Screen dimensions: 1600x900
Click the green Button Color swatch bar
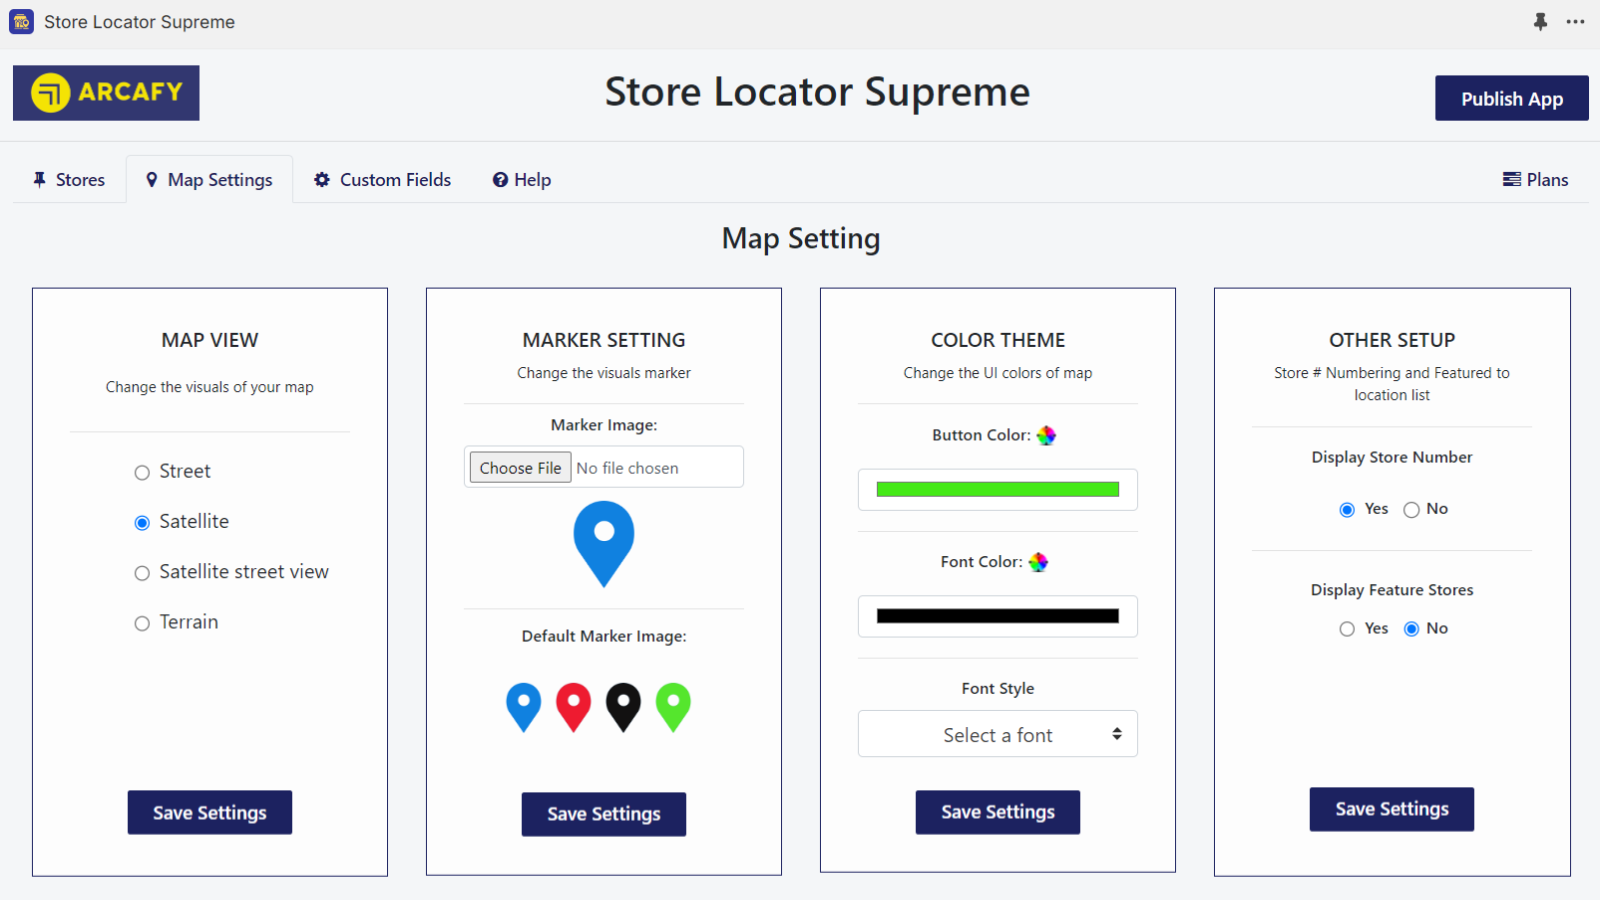pos(997,489)
